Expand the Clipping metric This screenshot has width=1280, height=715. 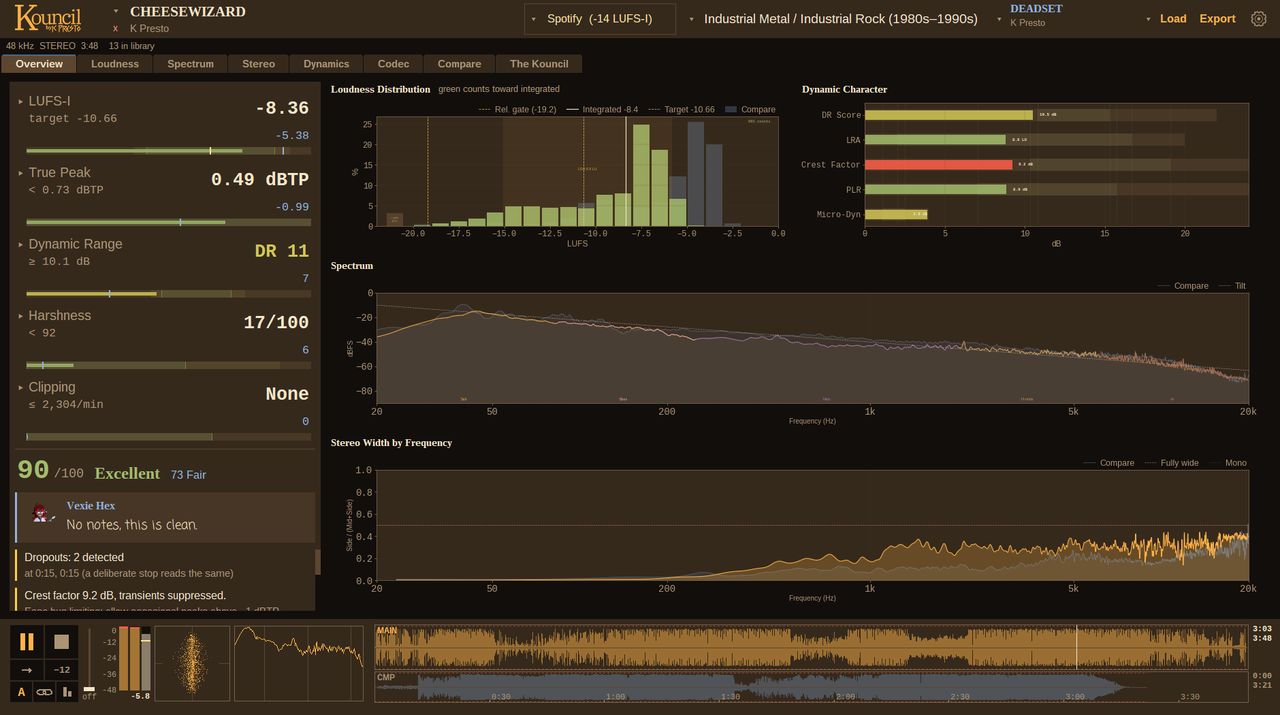[x=20, y=387]
